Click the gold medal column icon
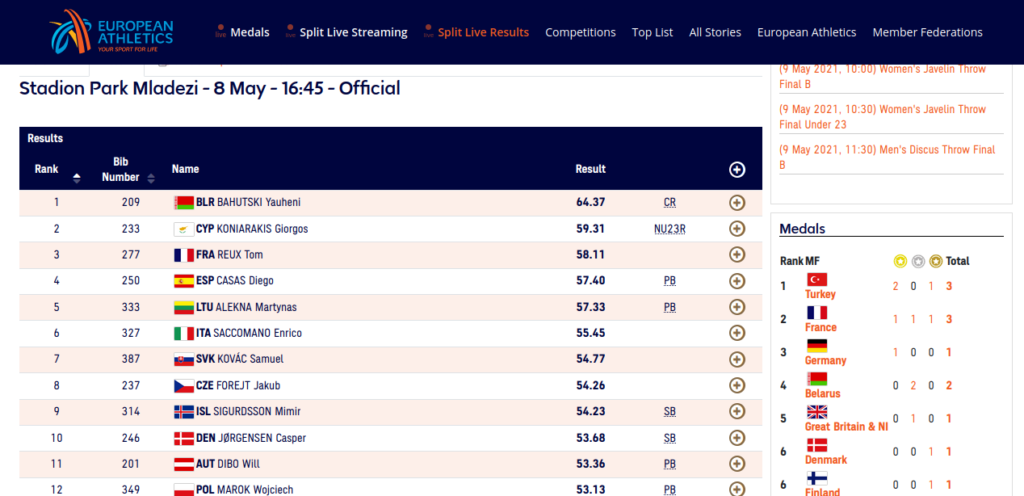The image size is (1024, 496). click(900, 261)
